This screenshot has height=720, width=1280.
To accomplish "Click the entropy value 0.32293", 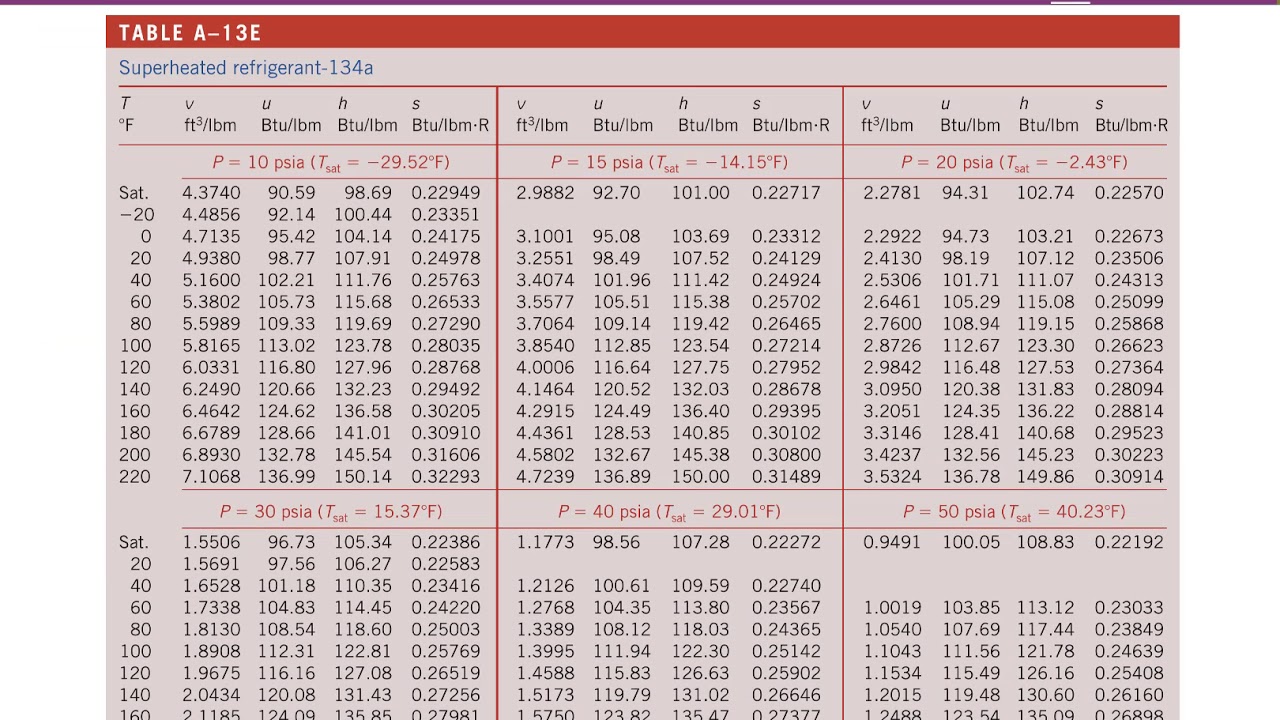I will click(446, 476).
